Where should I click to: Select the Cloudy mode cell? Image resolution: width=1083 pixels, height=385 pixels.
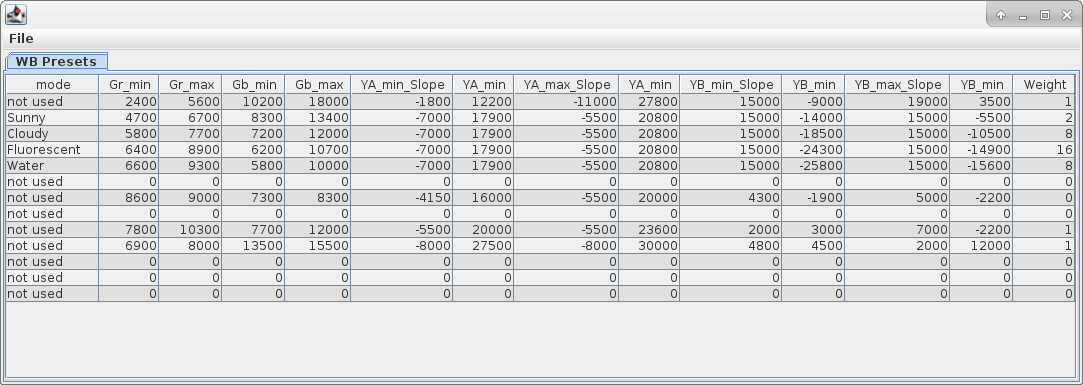pos(52,134)
